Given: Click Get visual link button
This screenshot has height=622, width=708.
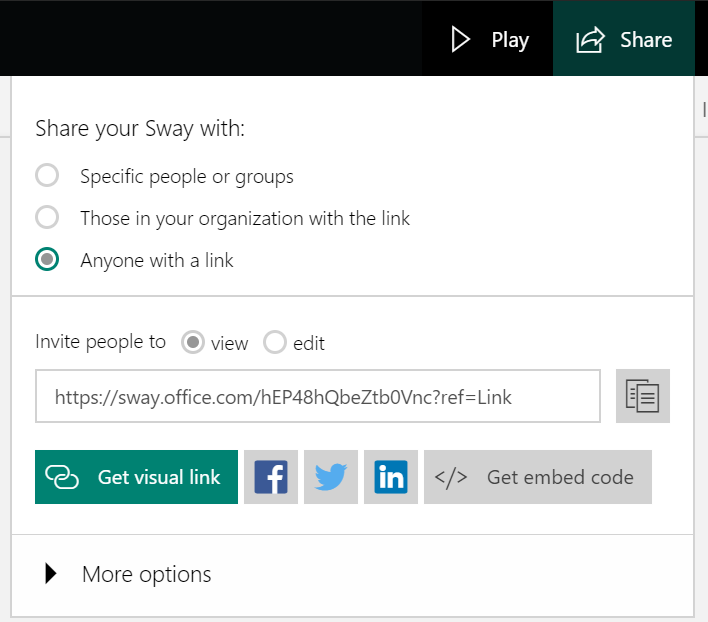Looking at the screenshot, I should click(136, 477).
